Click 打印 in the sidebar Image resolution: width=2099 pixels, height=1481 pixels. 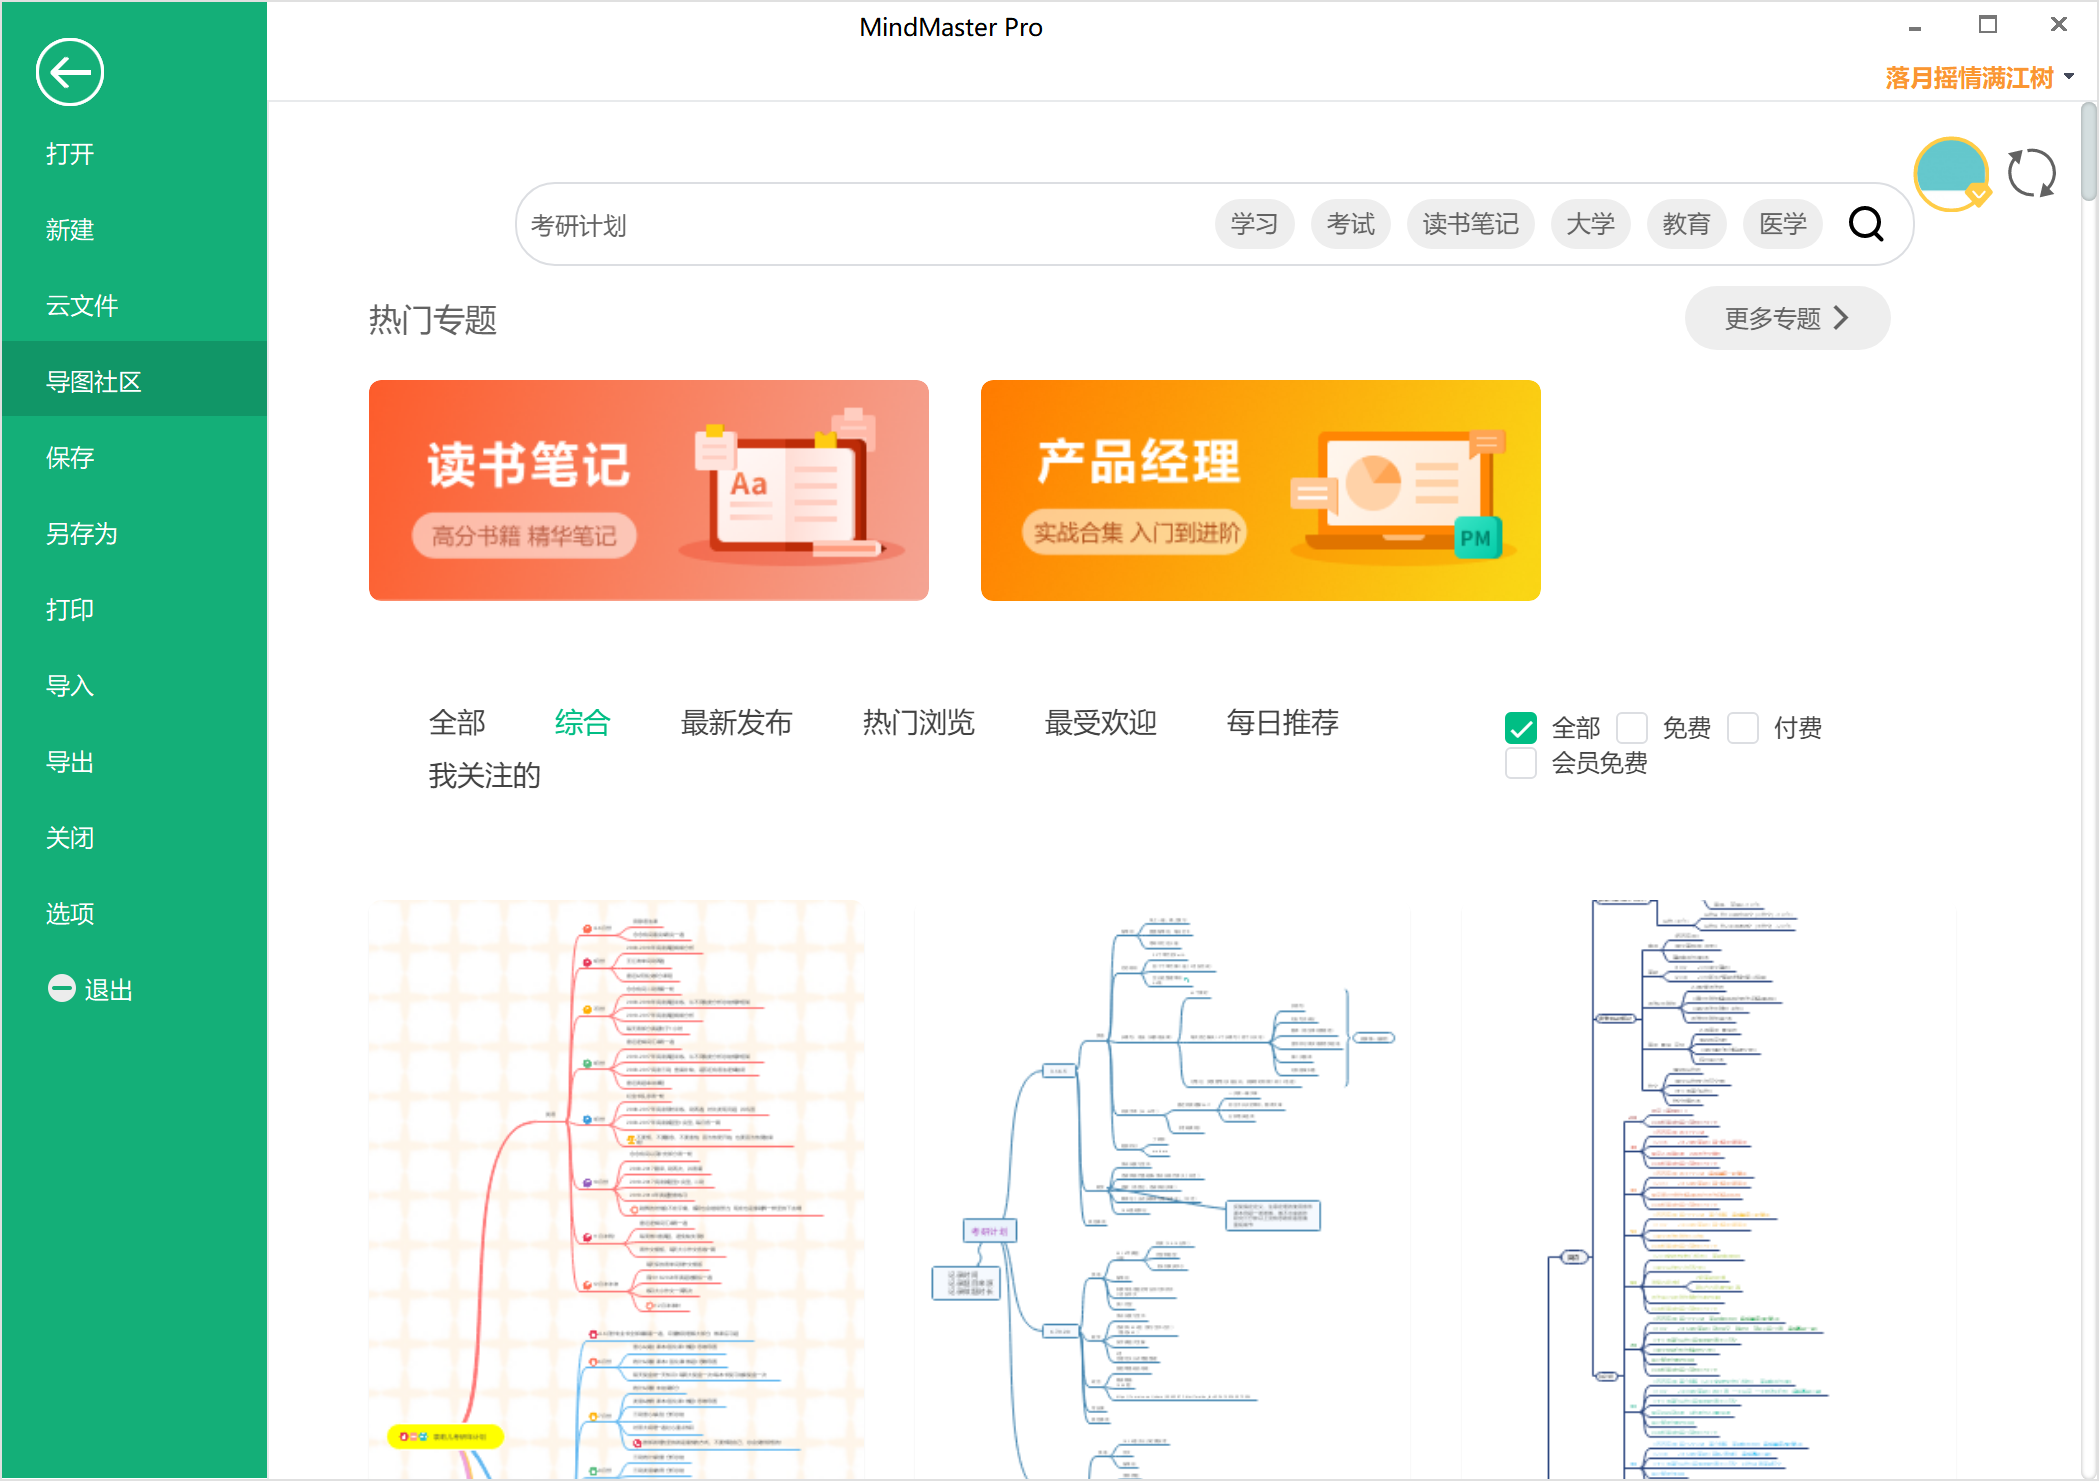[x=134, y=610]
